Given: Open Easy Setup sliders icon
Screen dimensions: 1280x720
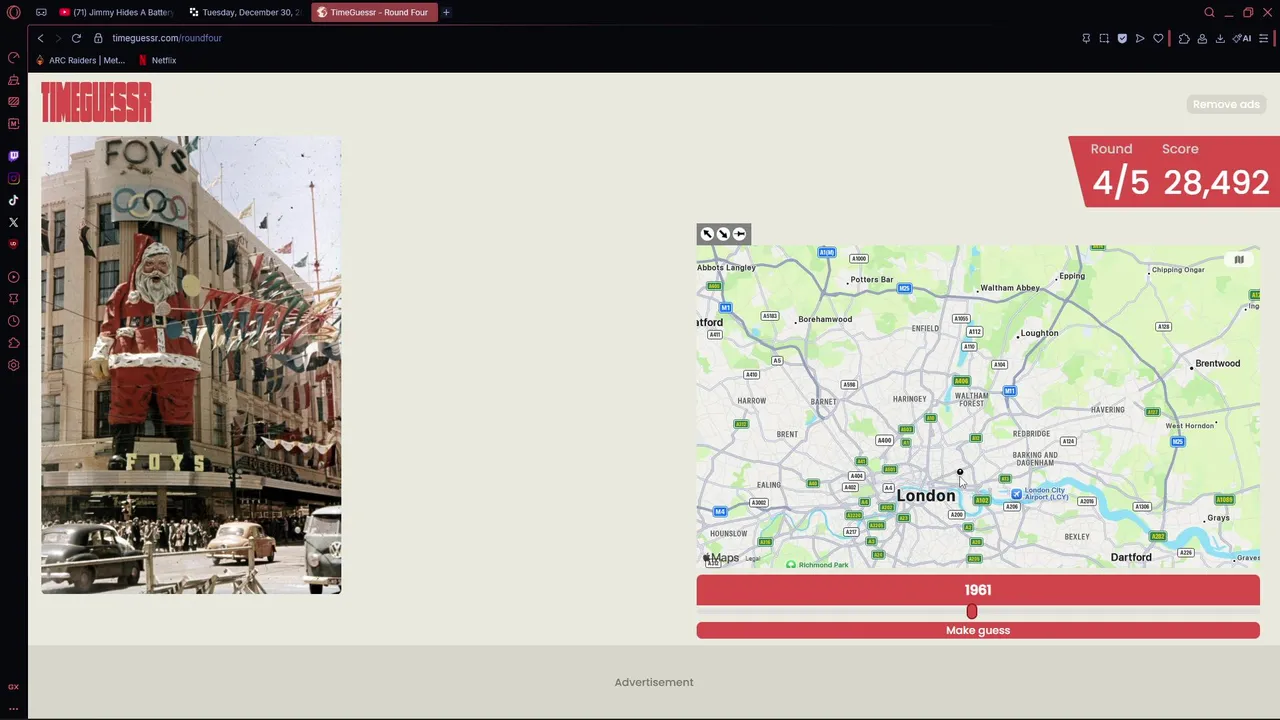Looking at the screenshot, I should tap(1264, 38).
